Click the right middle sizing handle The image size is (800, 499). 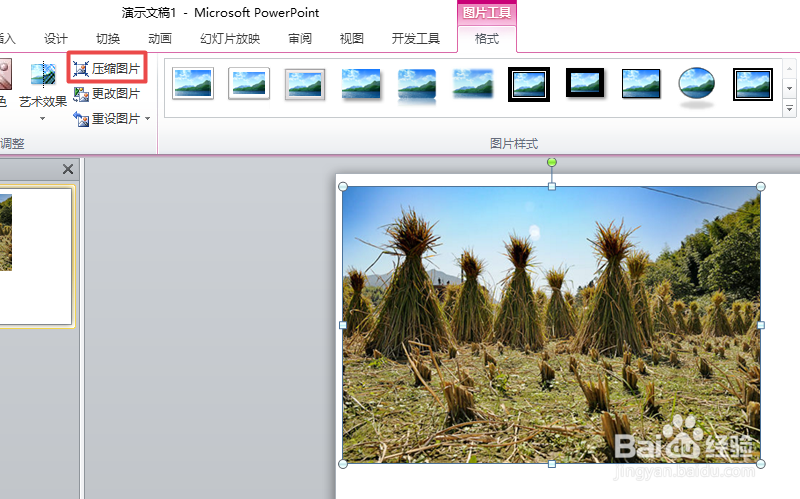pyautogui.click(x=761, y=325)
